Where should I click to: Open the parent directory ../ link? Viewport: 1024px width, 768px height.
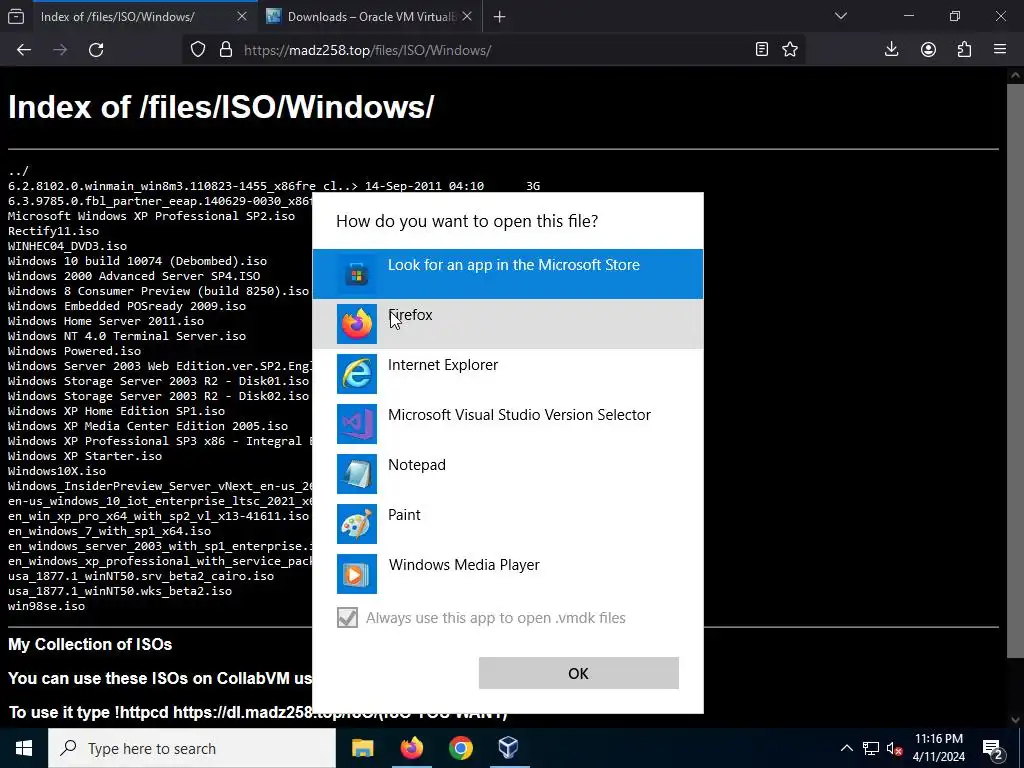pyautogui.click(x=18, y=171)
